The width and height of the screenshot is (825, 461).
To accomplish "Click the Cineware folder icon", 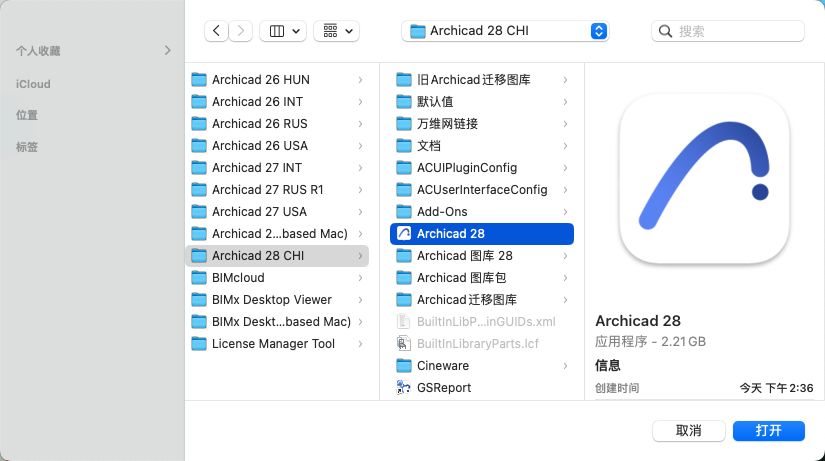I will [404, 366].
